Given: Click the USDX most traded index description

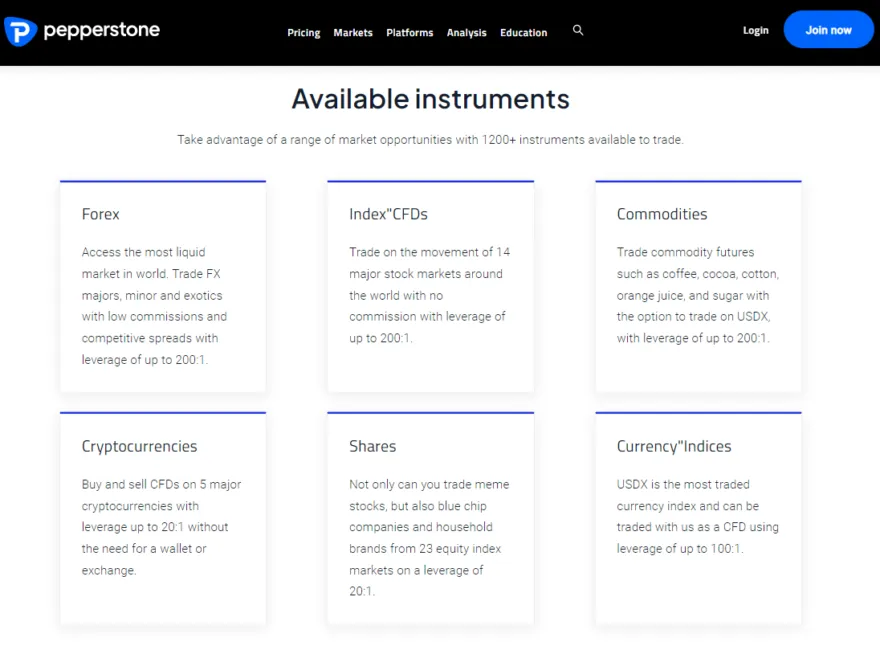Looking at the screenshot, I should click(697, 516).
